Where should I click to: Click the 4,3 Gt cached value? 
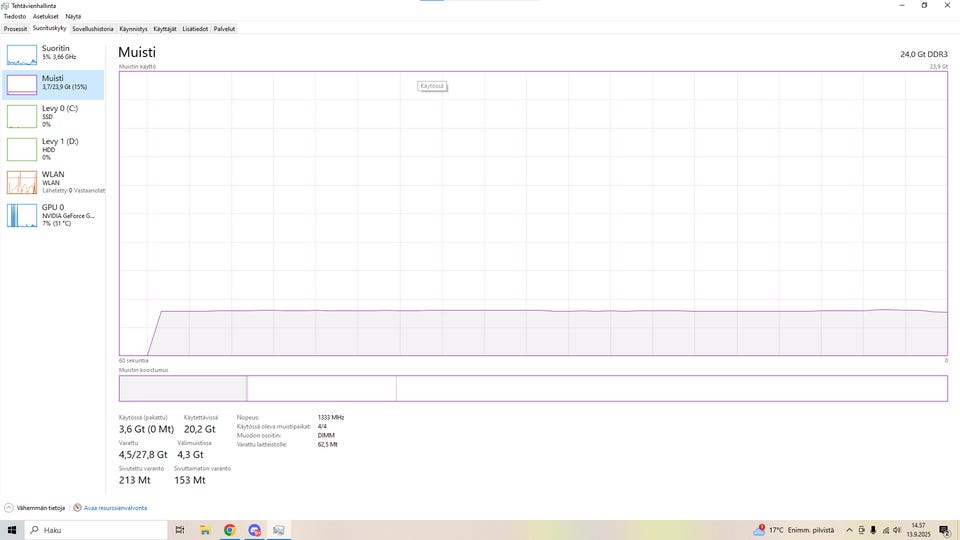(x=190, y=454)
